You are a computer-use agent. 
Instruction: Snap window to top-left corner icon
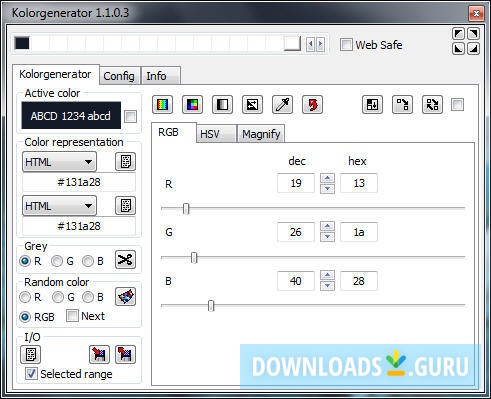coord(459,34)
